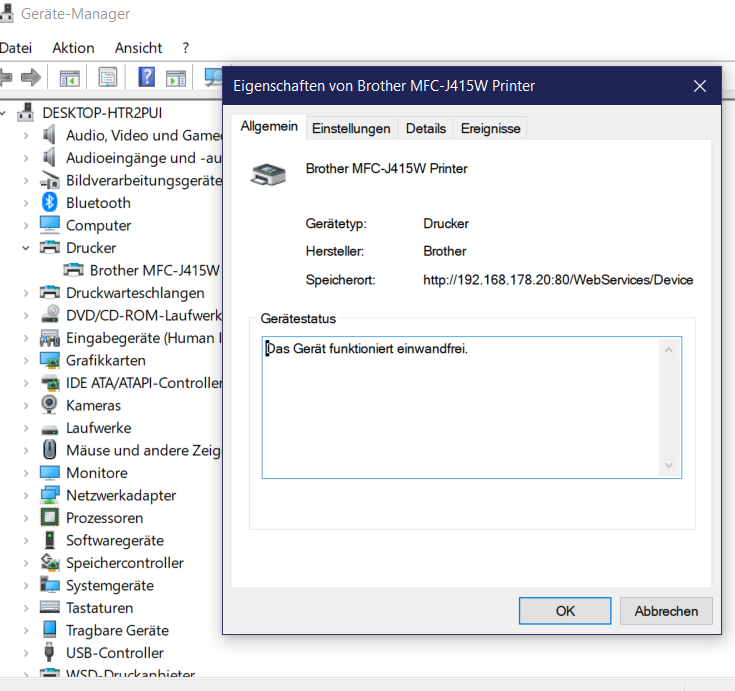Image resolution: width=735 pixels, height=691 pixels.
Task: Click the forward arrow toolbar icon
Action: click(31, 77)
